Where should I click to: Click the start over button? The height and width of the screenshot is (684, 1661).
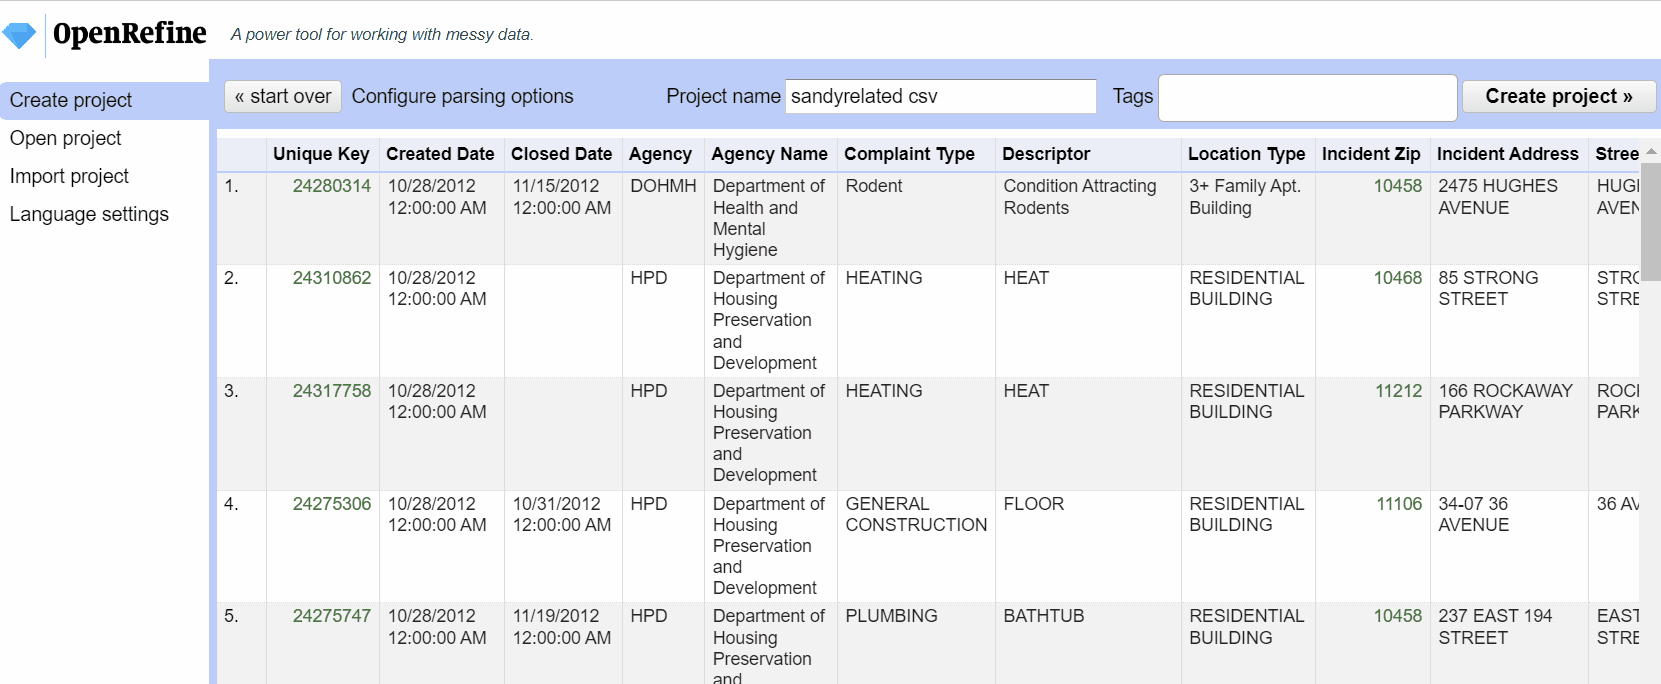[x=283, y=96]
